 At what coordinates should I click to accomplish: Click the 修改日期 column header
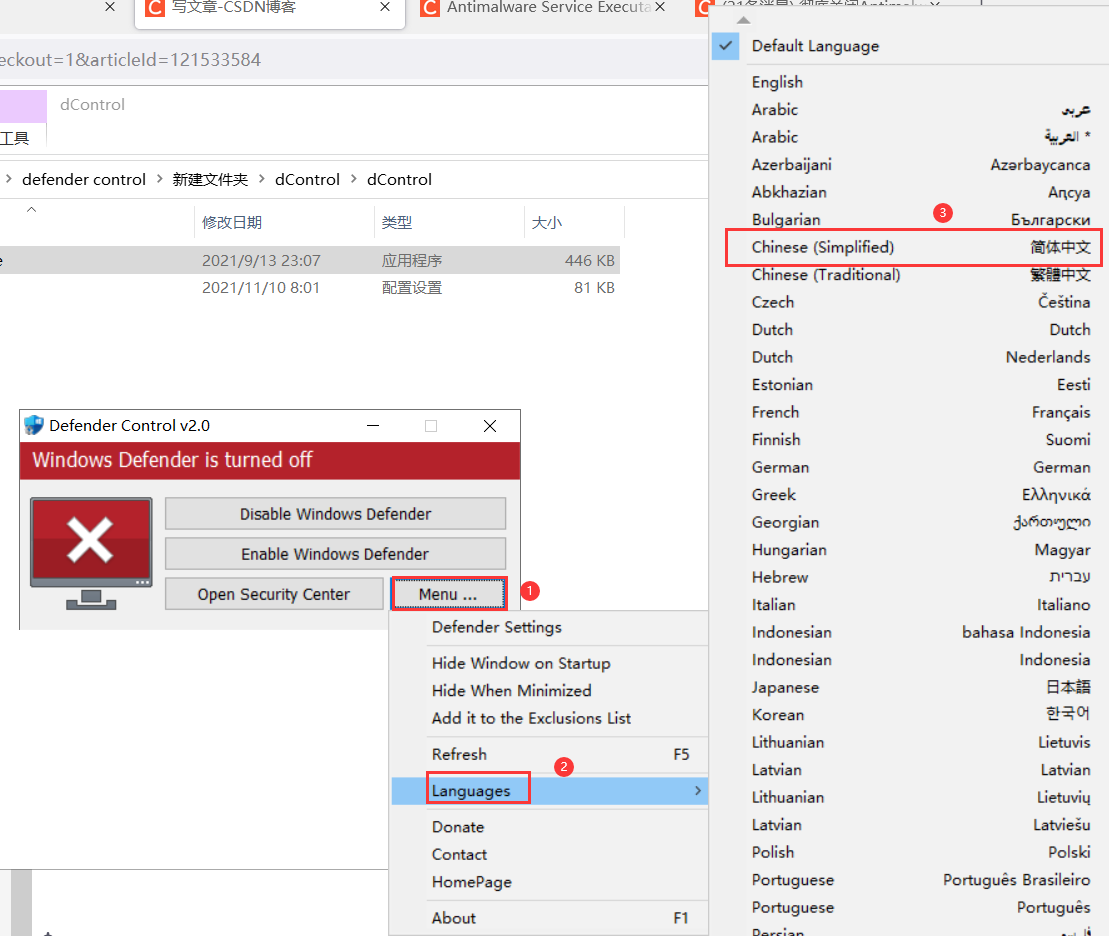pos(284,222)
